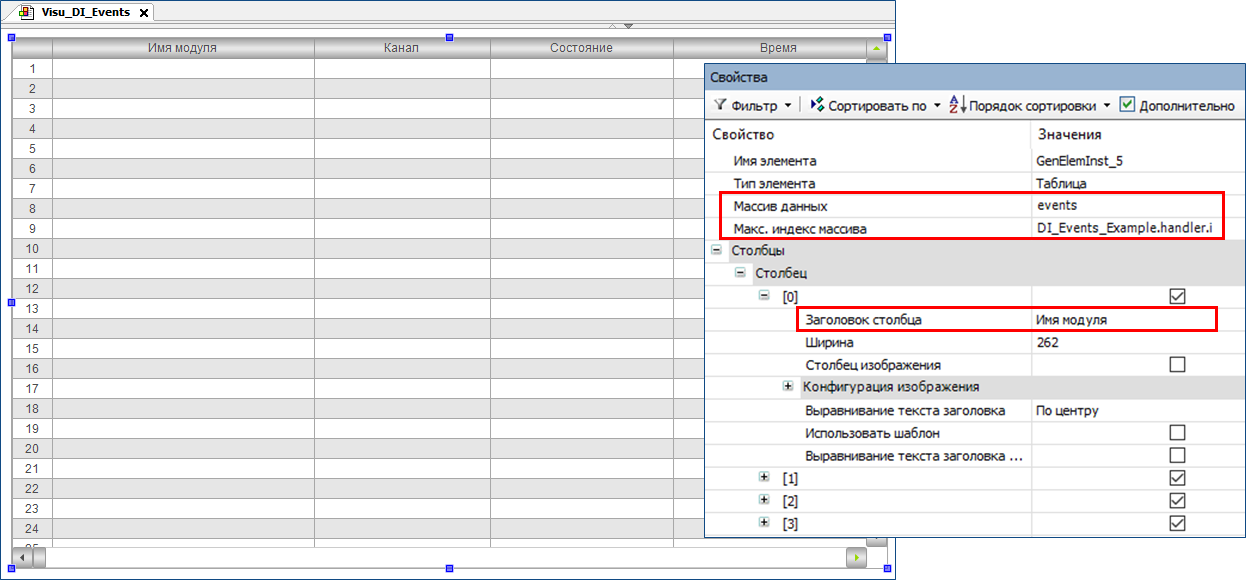Edit the Заголовок столбца value field
1246x580 pixels.
click(1120, 320)
